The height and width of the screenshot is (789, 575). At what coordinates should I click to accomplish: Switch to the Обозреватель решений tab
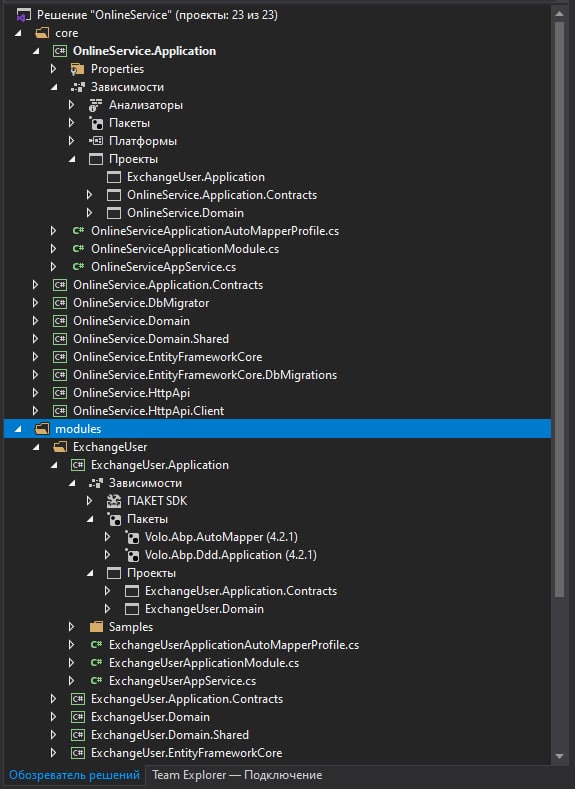click(74, 775)
